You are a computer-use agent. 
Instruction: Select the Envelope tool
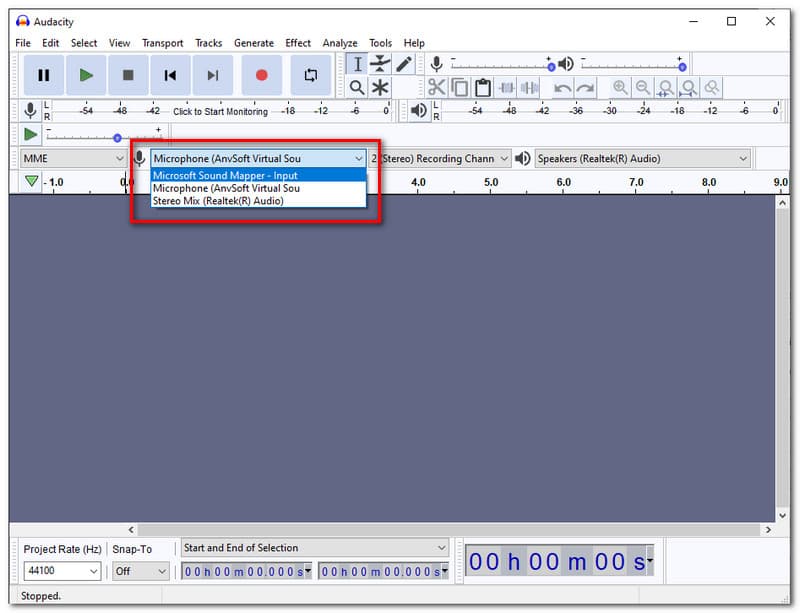coord(380,64)
